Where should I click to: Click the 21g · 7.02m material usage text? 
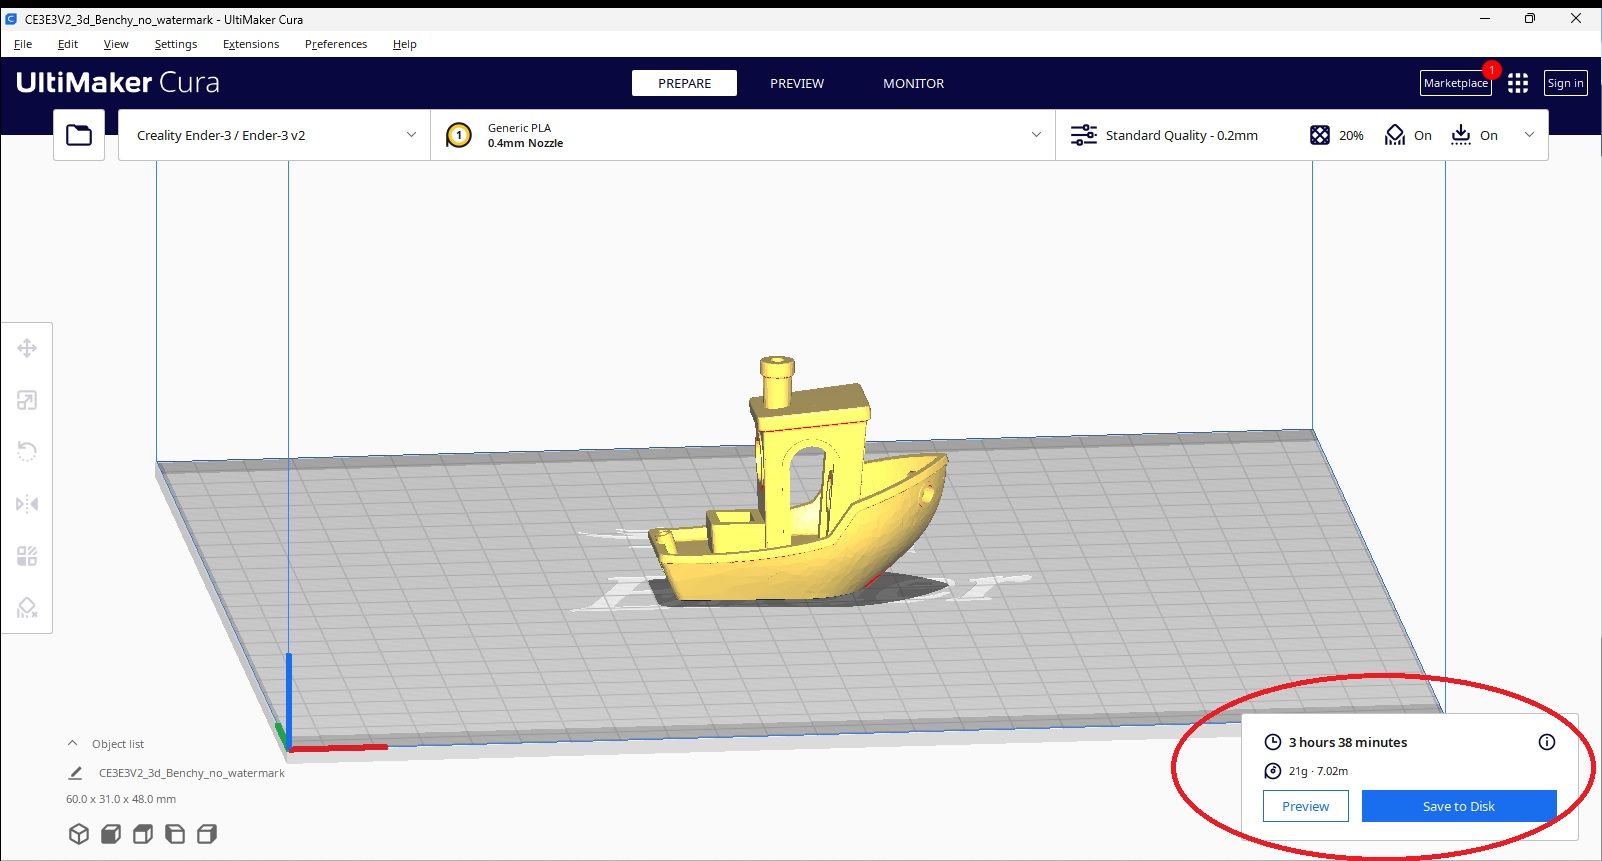pyautogui.click(x=1318, y=771)
